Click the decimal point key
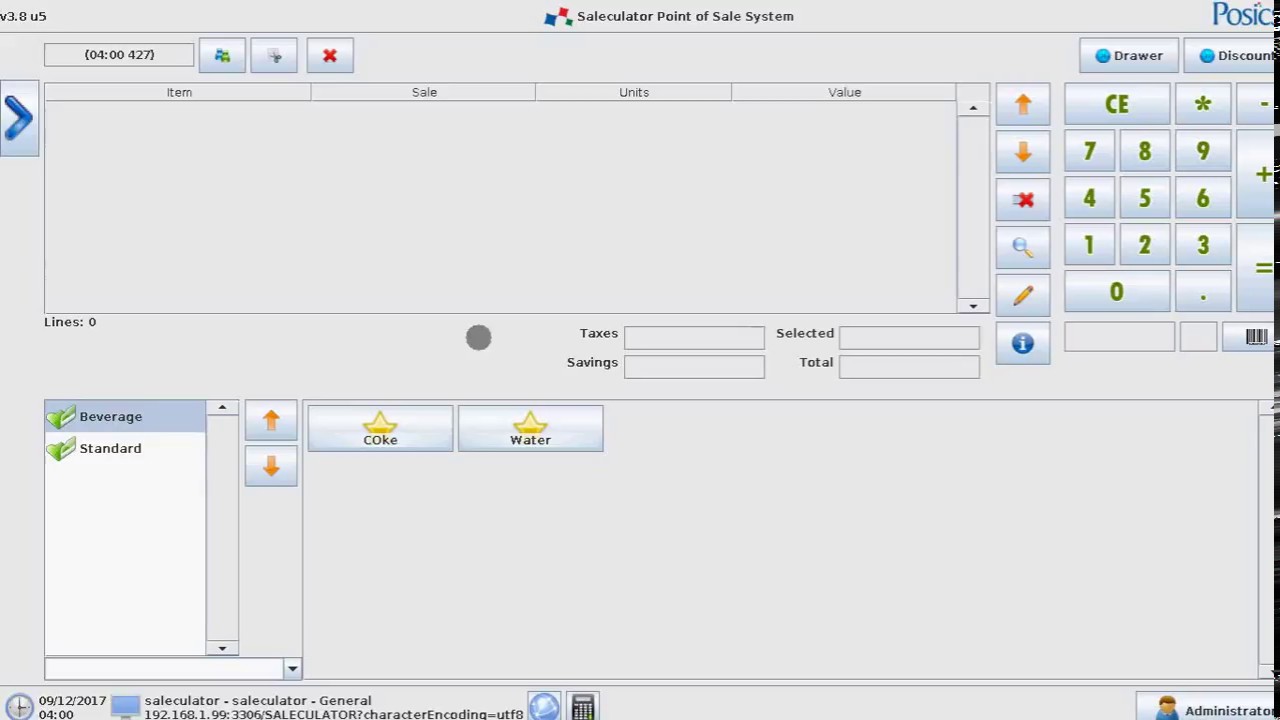The image size is (1280, 720). pyautogui.click(x=1203, y=292)
